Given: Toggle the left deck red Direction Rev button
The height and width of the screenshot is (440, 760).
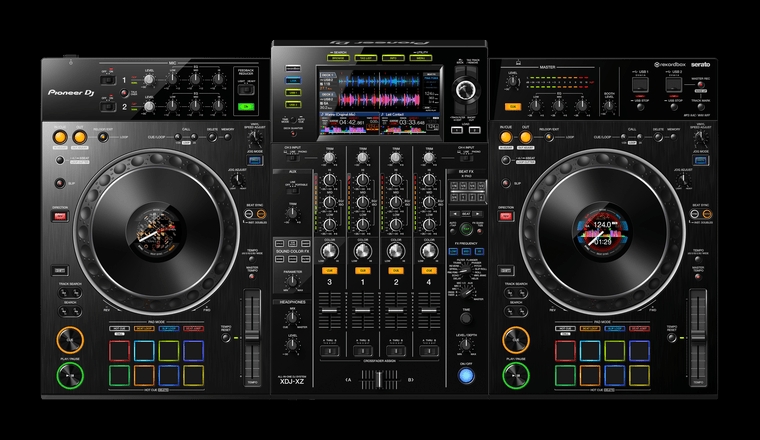Looking at the screenshot, I should pyautogui.click(x=59, y=215).
